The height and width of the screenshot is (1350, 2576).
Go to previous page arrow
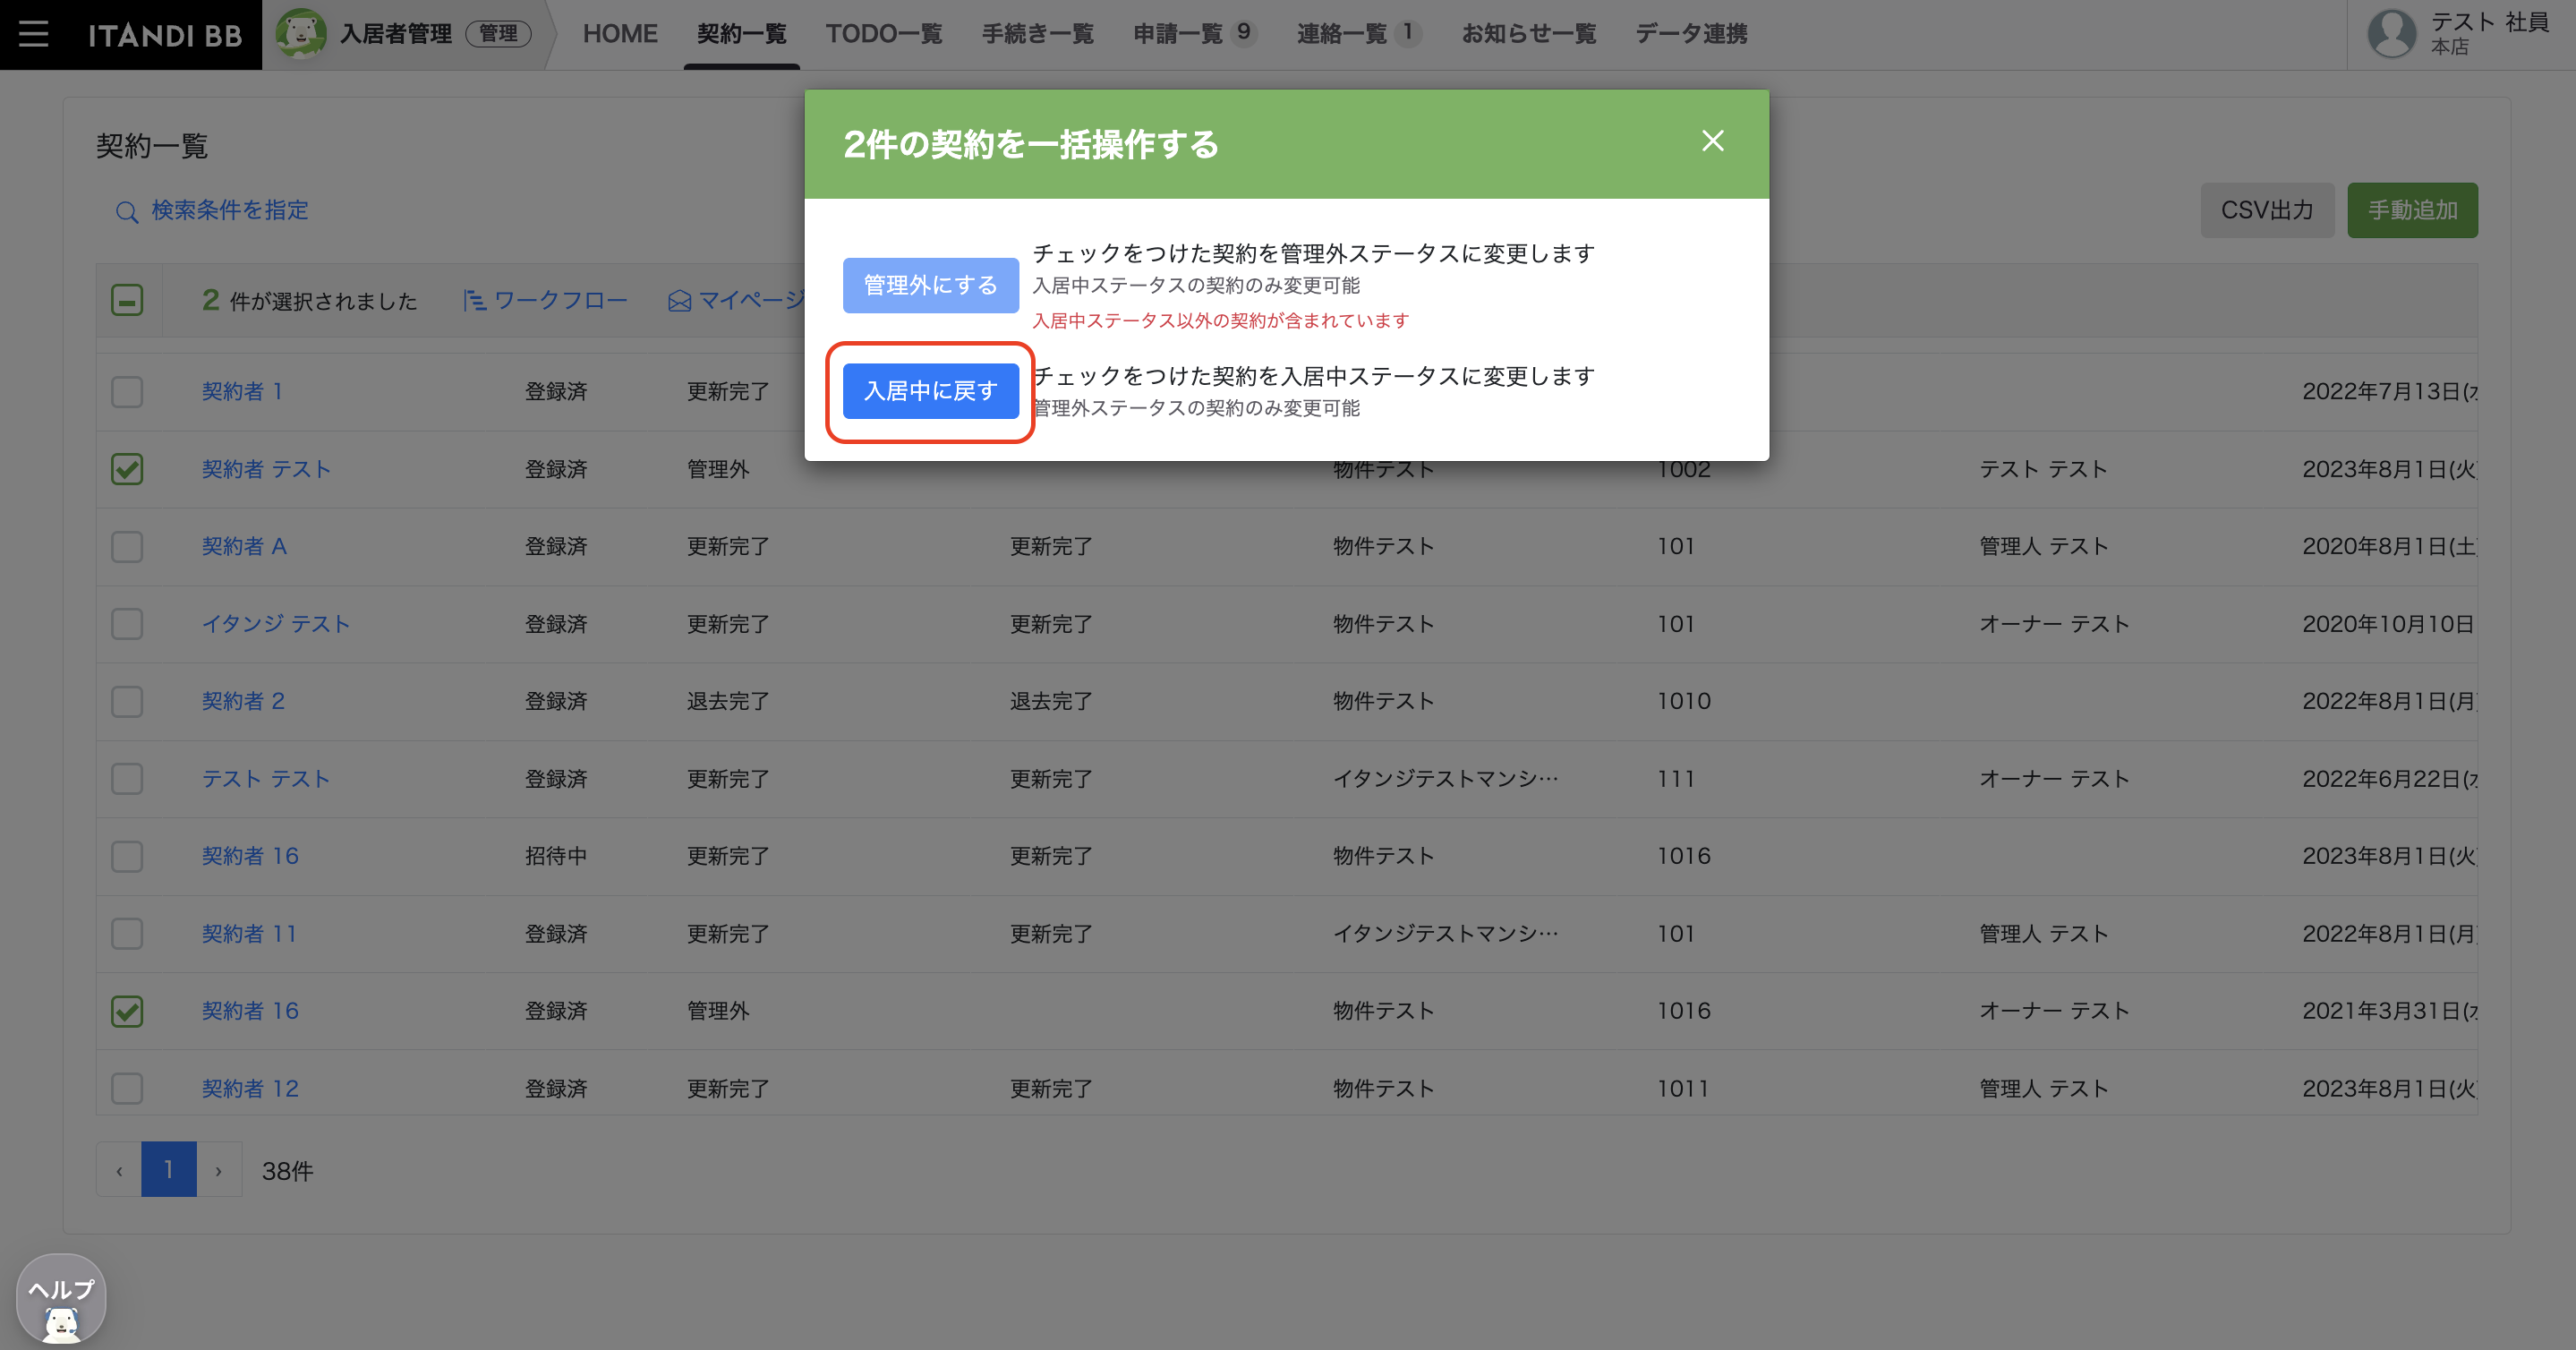[119, 1169]
